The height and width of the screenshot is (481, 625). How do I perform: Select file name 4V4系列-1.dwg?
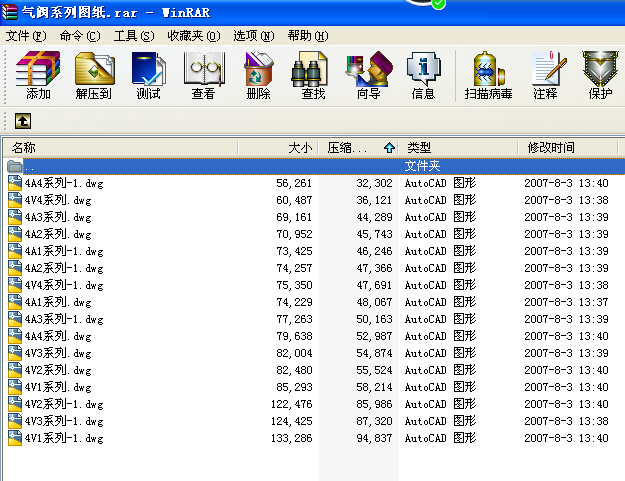64,285
